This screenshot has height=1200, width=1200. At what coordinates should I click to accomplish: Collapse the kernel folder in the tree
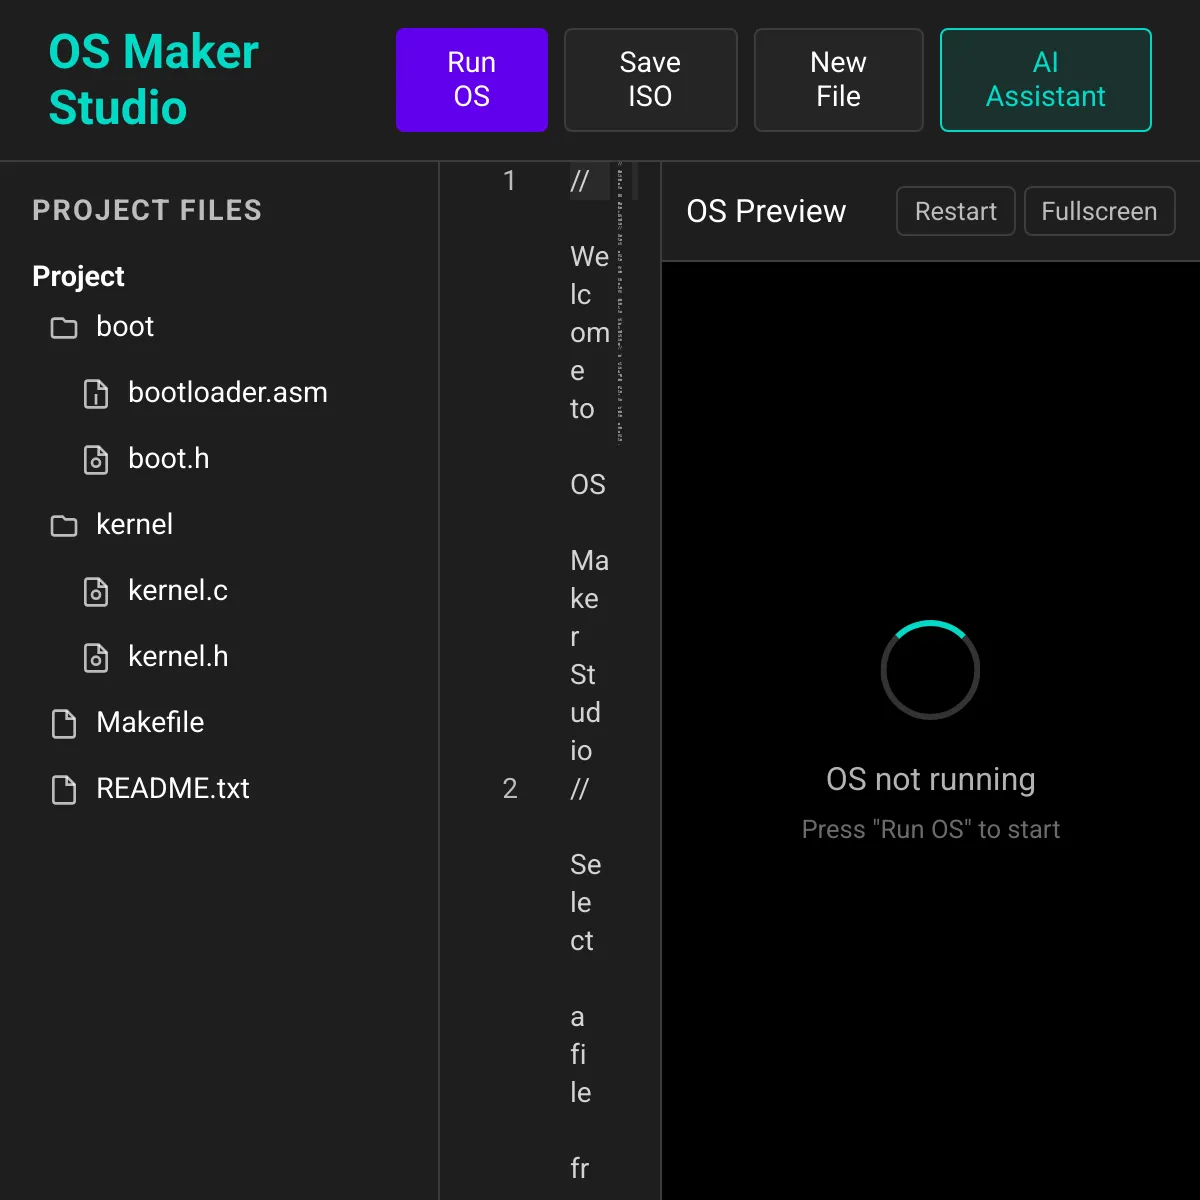[x=134, y=525]
